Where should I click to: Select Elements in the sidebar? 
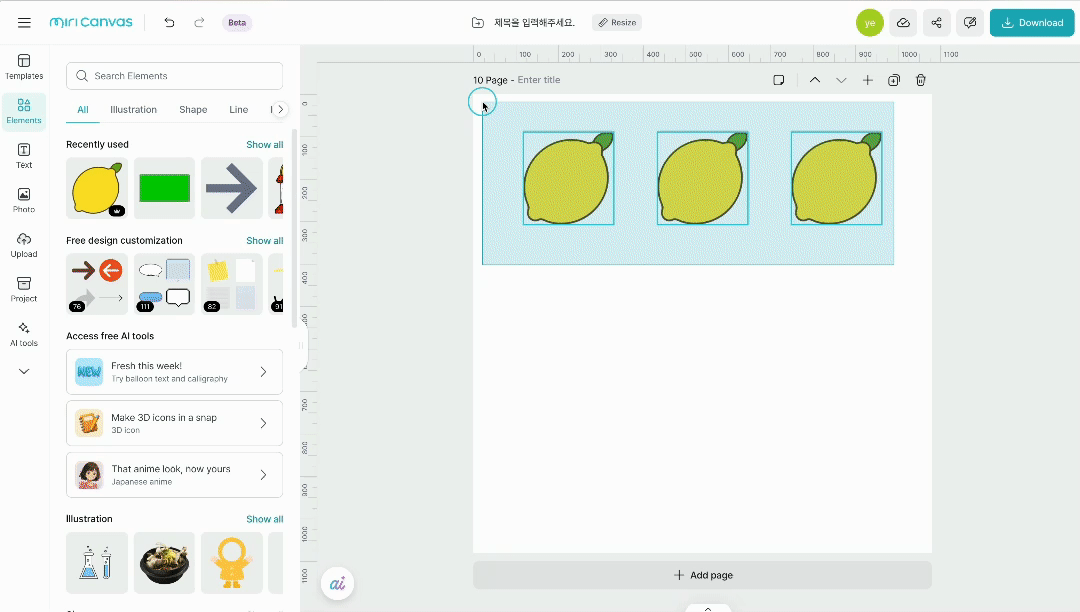pos(24,112)
